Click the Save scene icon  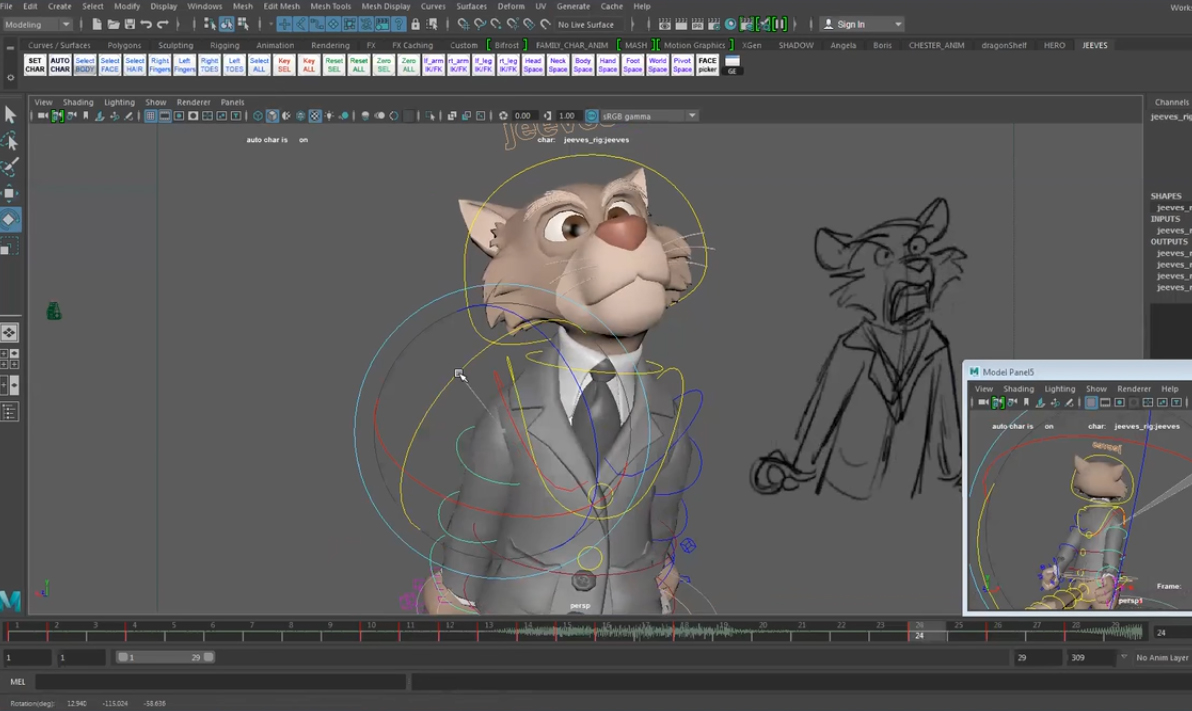coord(129,24)
